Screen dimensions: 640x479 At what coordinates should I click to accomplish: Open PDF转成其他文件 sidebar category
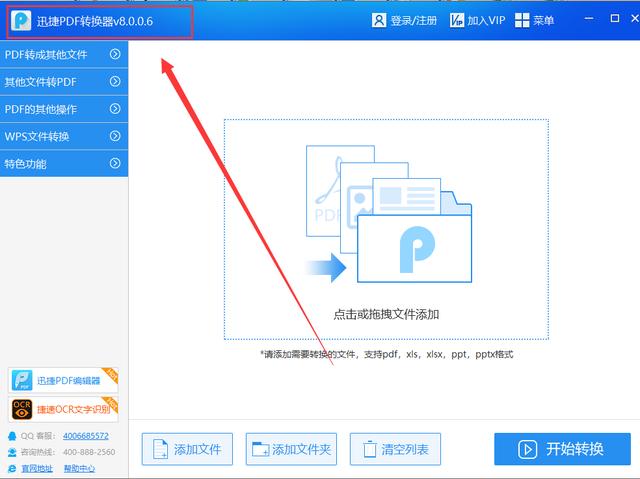coord(64,54)
